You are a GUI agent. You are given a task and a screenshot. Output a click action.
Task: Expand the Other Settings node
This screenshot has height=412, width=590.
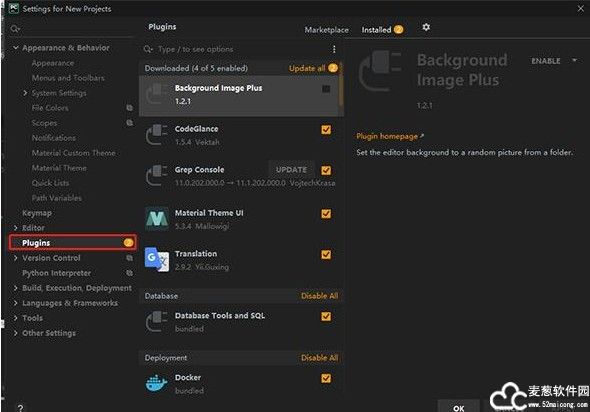point(15,333)
